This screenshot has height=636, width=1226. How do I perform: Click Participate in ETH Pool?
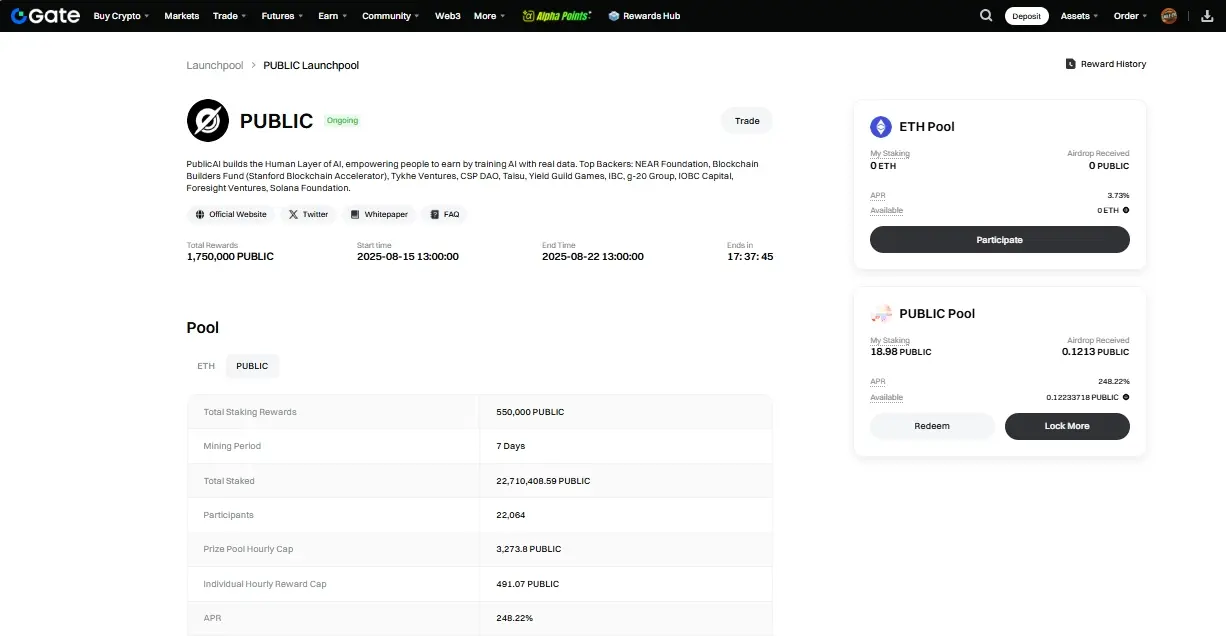tap(1000, 240)
